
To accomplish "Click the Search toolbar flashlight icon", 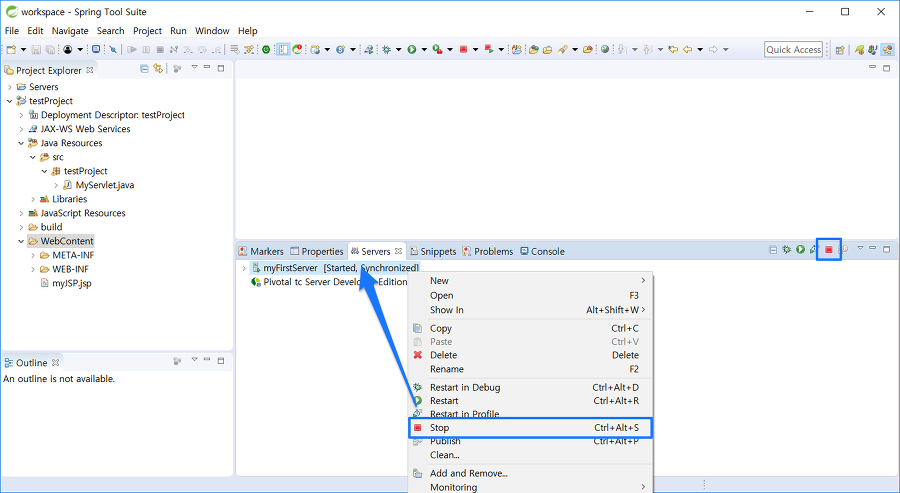I will [x=562, y=49].
